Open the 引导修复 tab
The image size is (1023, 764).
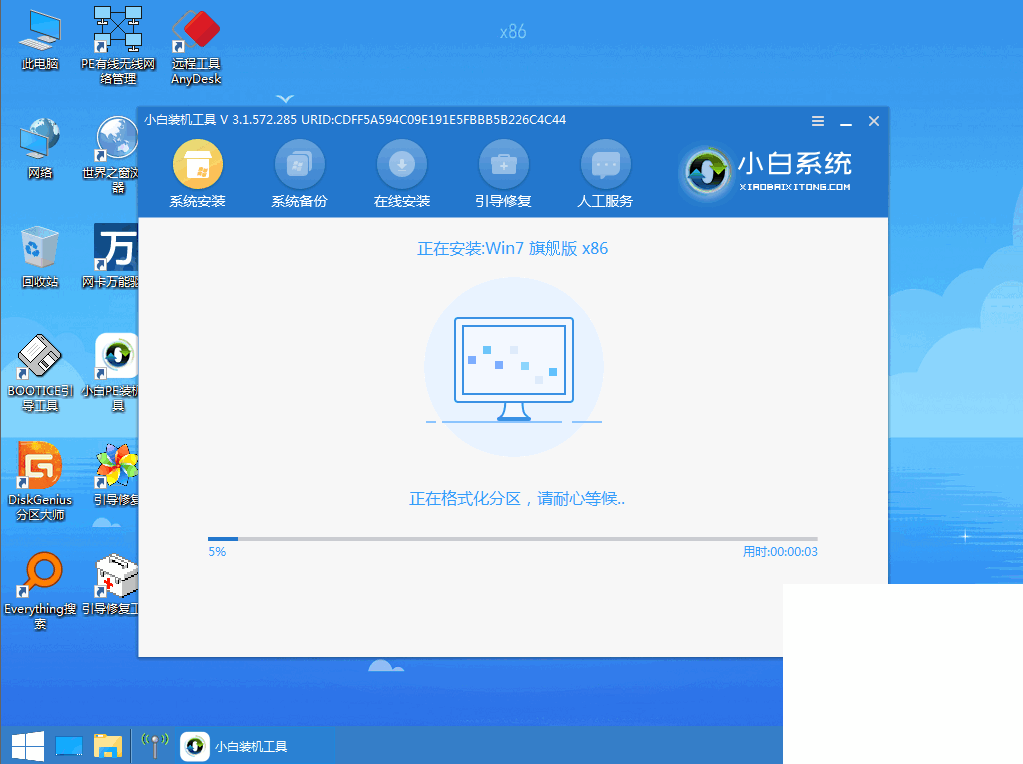(x=504, y=174)
